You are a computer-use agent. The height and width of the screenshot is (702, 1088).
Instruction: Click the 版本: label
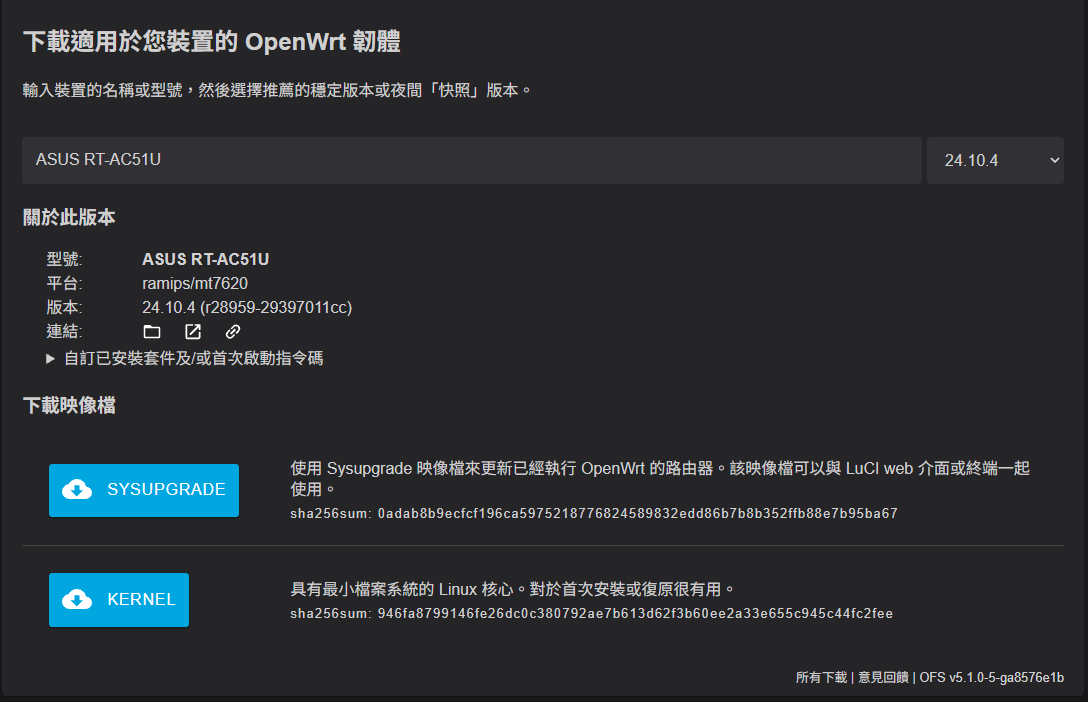tap(64, 307)
